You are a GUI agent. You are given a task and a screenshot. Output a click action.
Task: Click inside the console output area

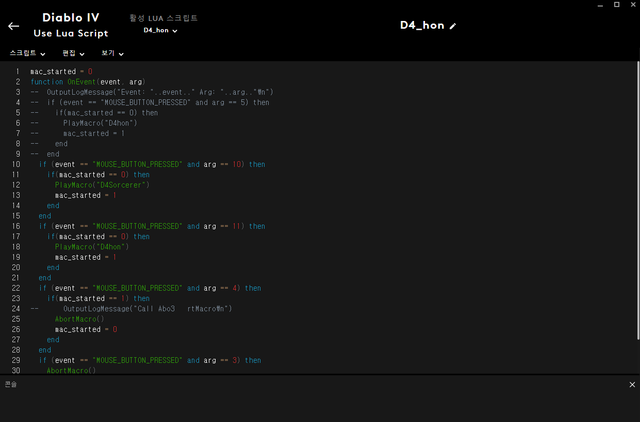point(320,406)
